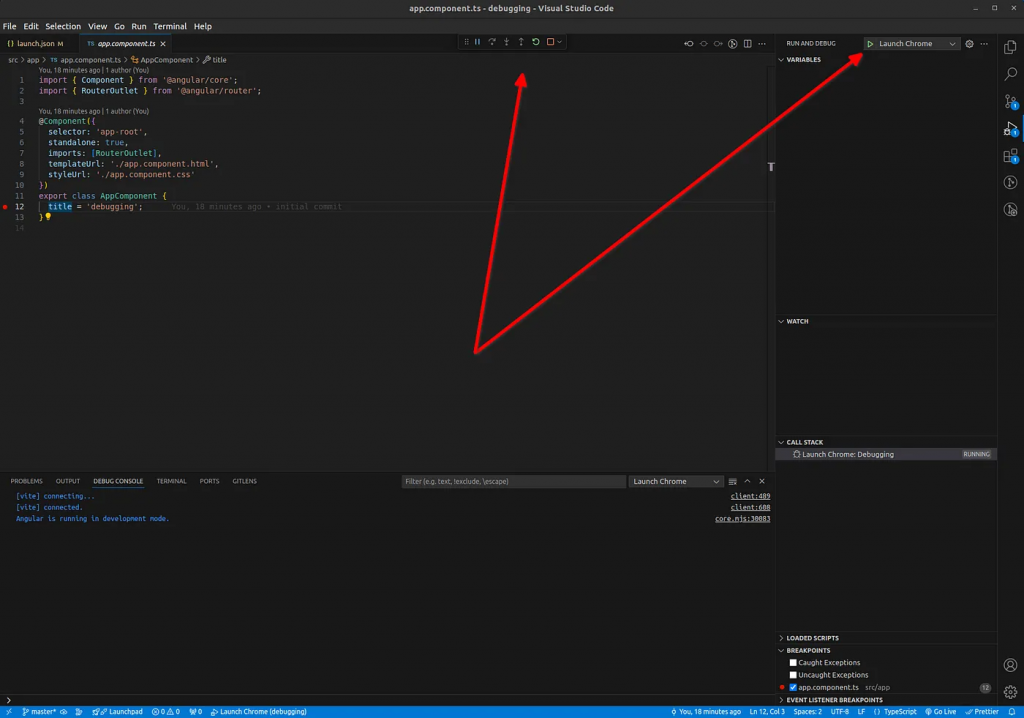Open the Terminal menu in menu bar
This screenshot has width=1024, height=718.
tap(169, 26)
